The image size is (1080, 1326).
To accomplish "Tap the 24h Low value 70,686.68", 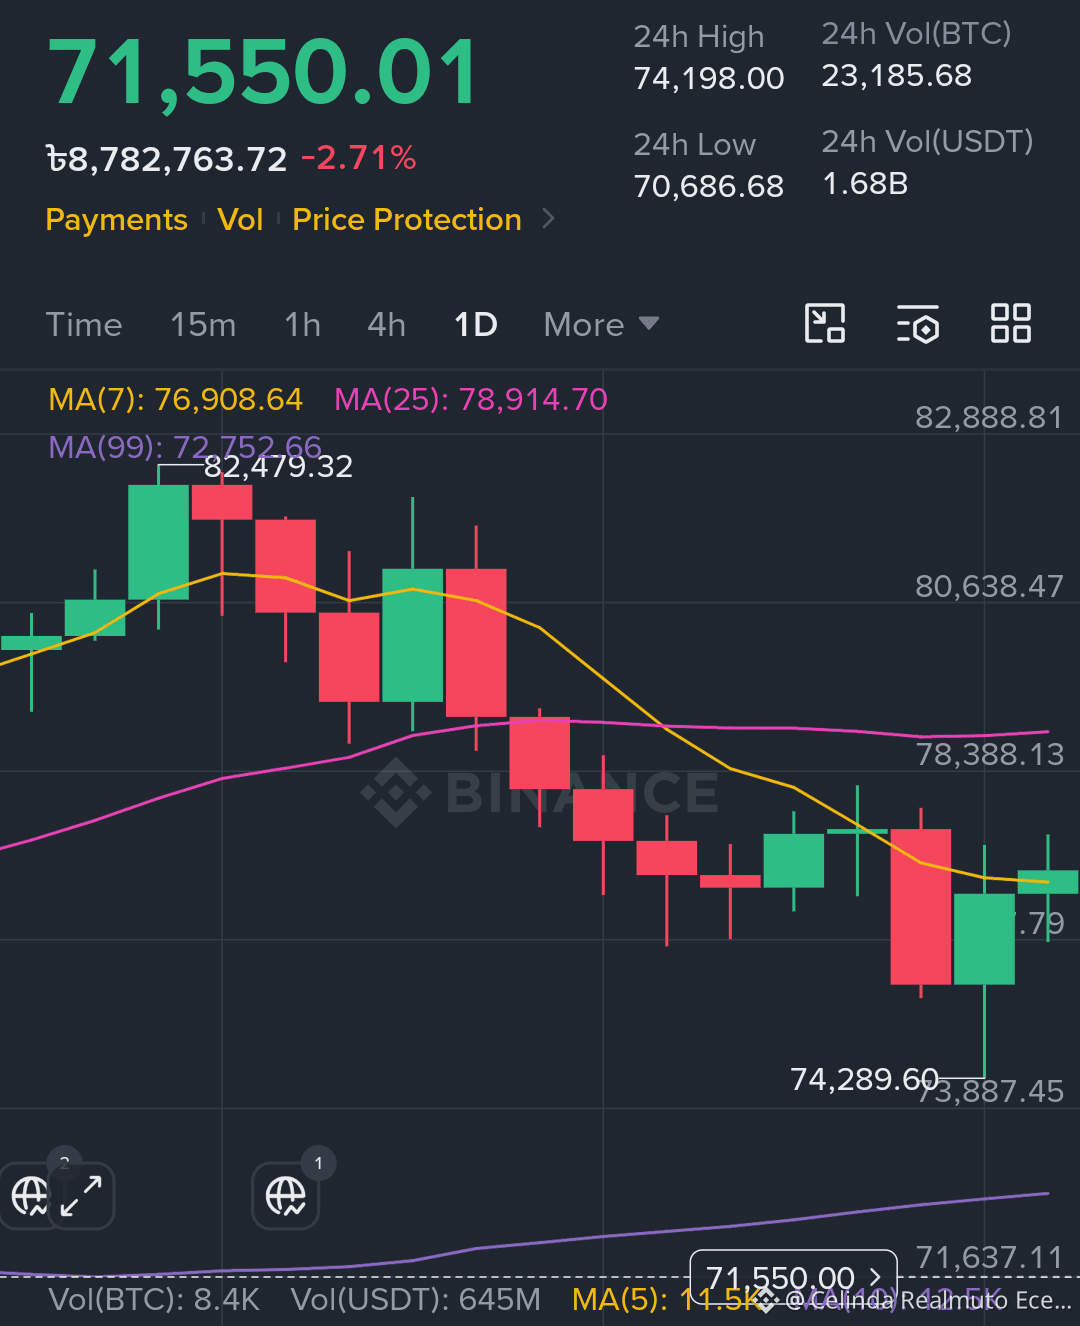I will 709,186.
